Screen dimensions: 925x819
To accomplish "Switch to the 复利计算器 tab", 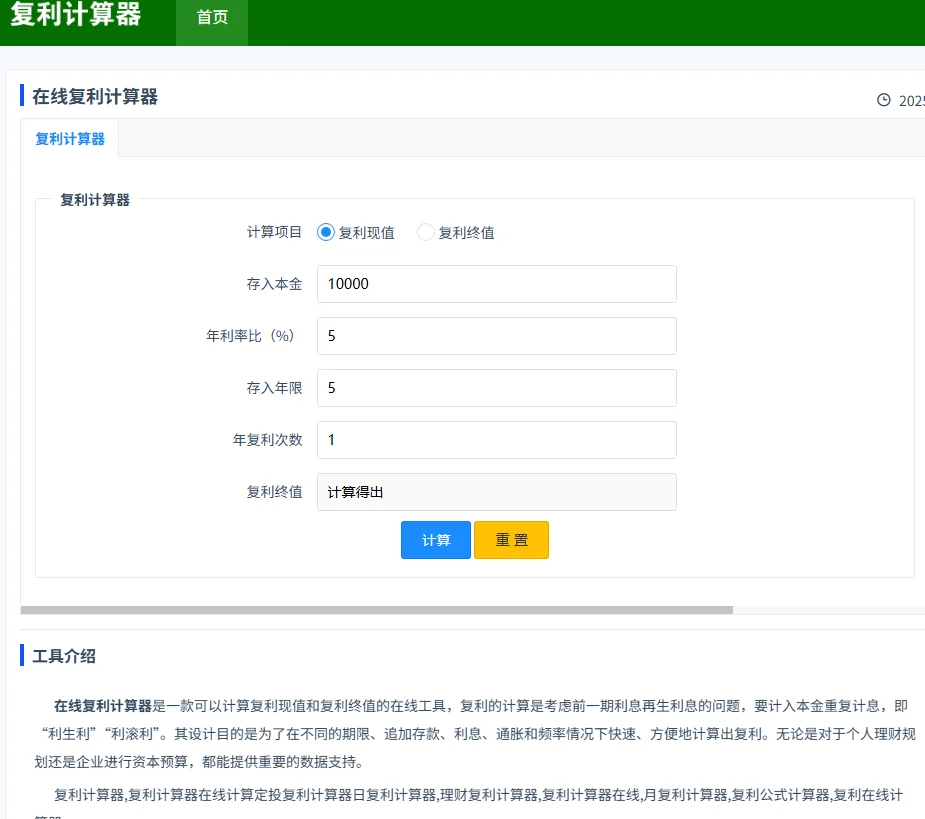I will coord(70,139).
